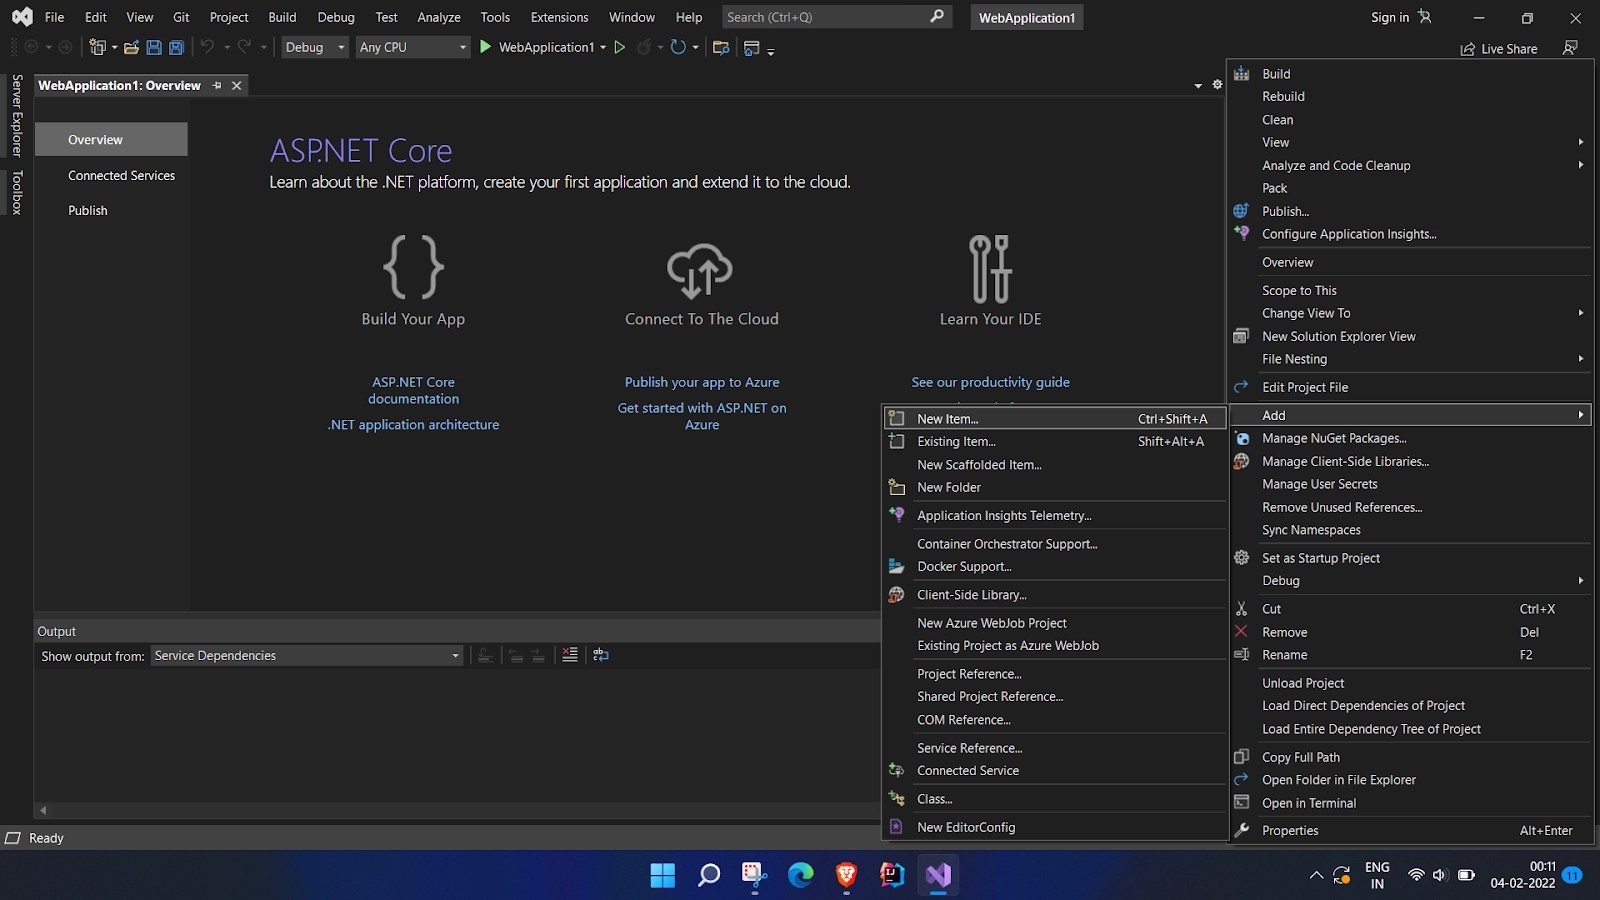This screenshot has height=900, width=1600.
Task: Expand the Show output from dropdown
Action: [x=455, y=656]
